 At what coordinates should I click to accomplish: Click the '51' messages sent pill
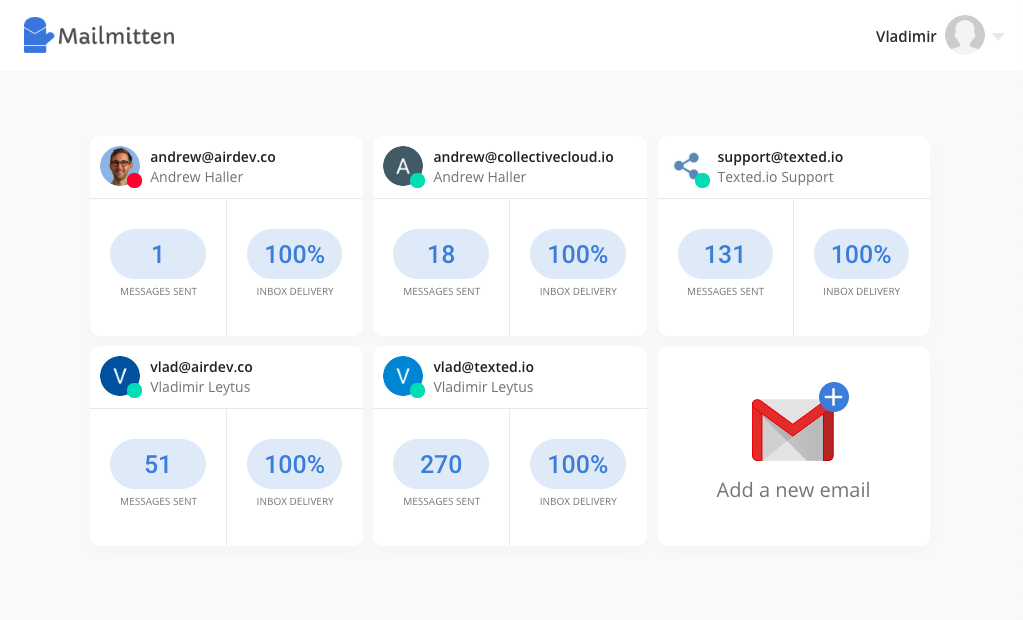pyautogui.click(x=158, y=464)
